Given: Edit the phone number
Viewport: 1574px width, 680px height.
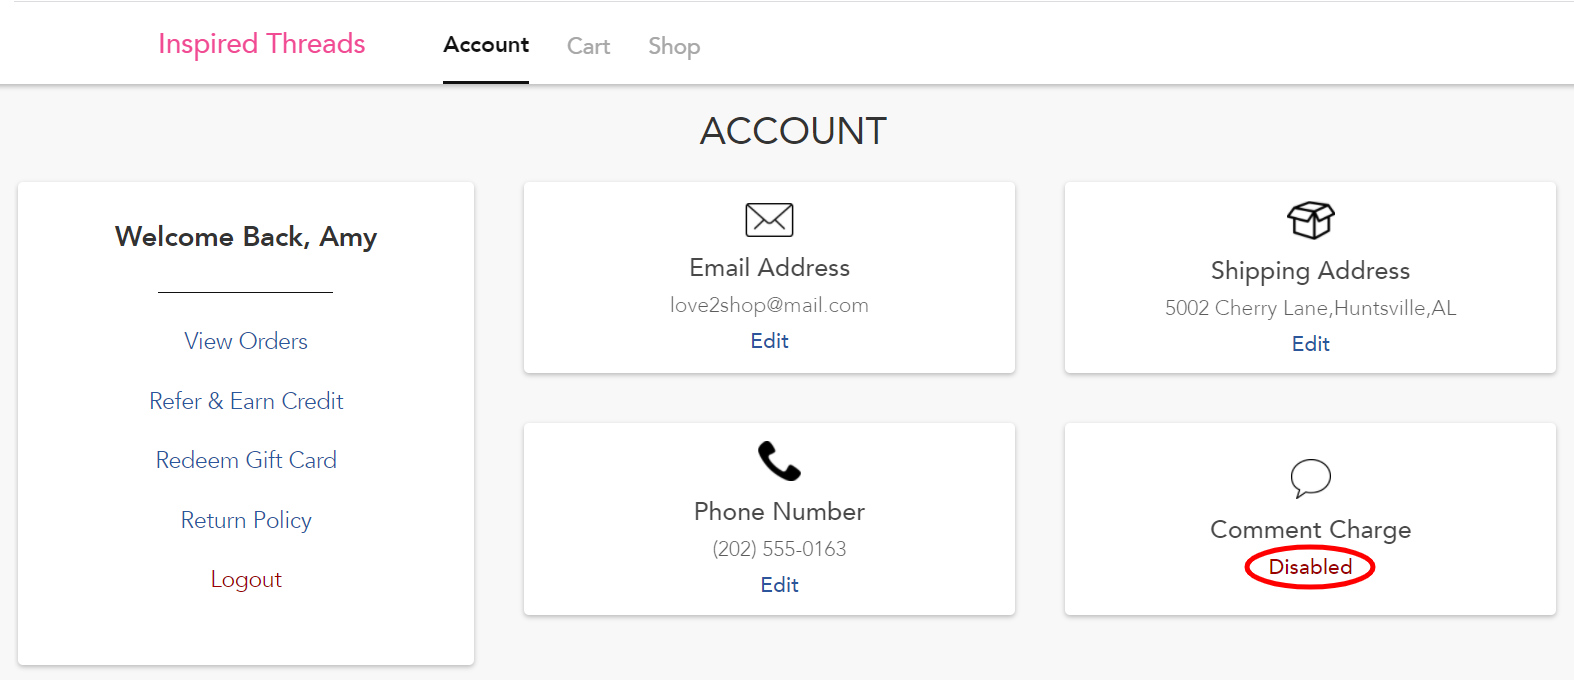Looking at the screenshot, I should (x=779, y=585).
